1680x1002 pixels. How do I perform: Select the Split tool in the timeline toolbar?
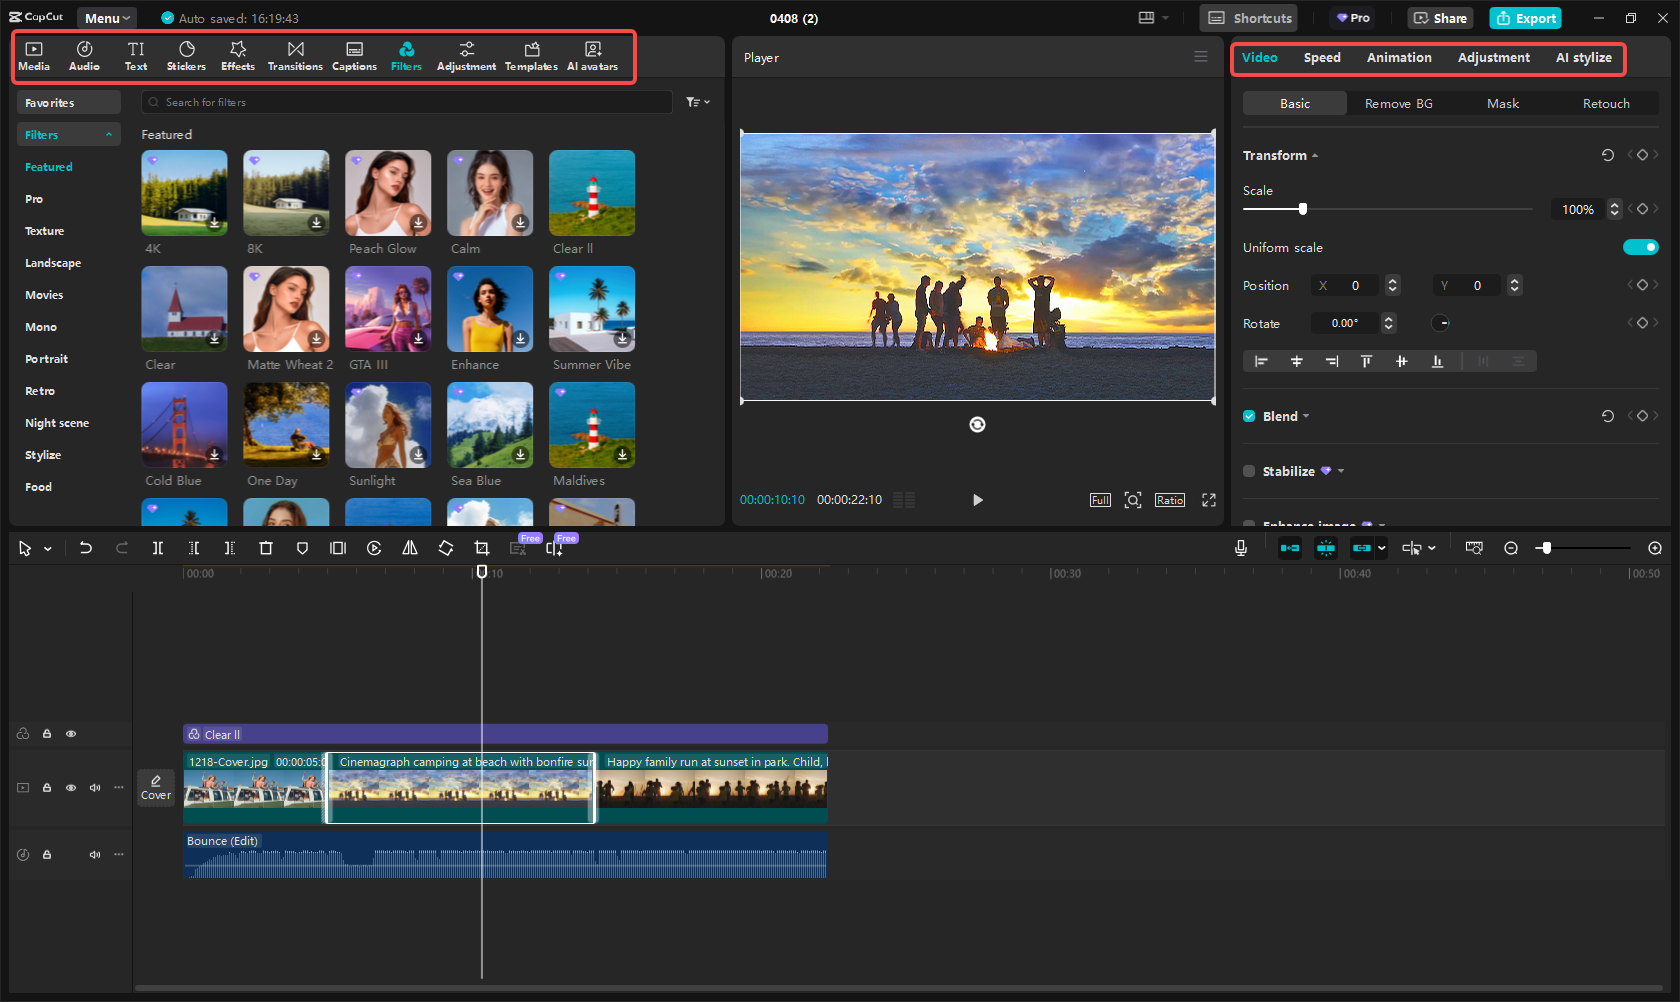point(157,548)
